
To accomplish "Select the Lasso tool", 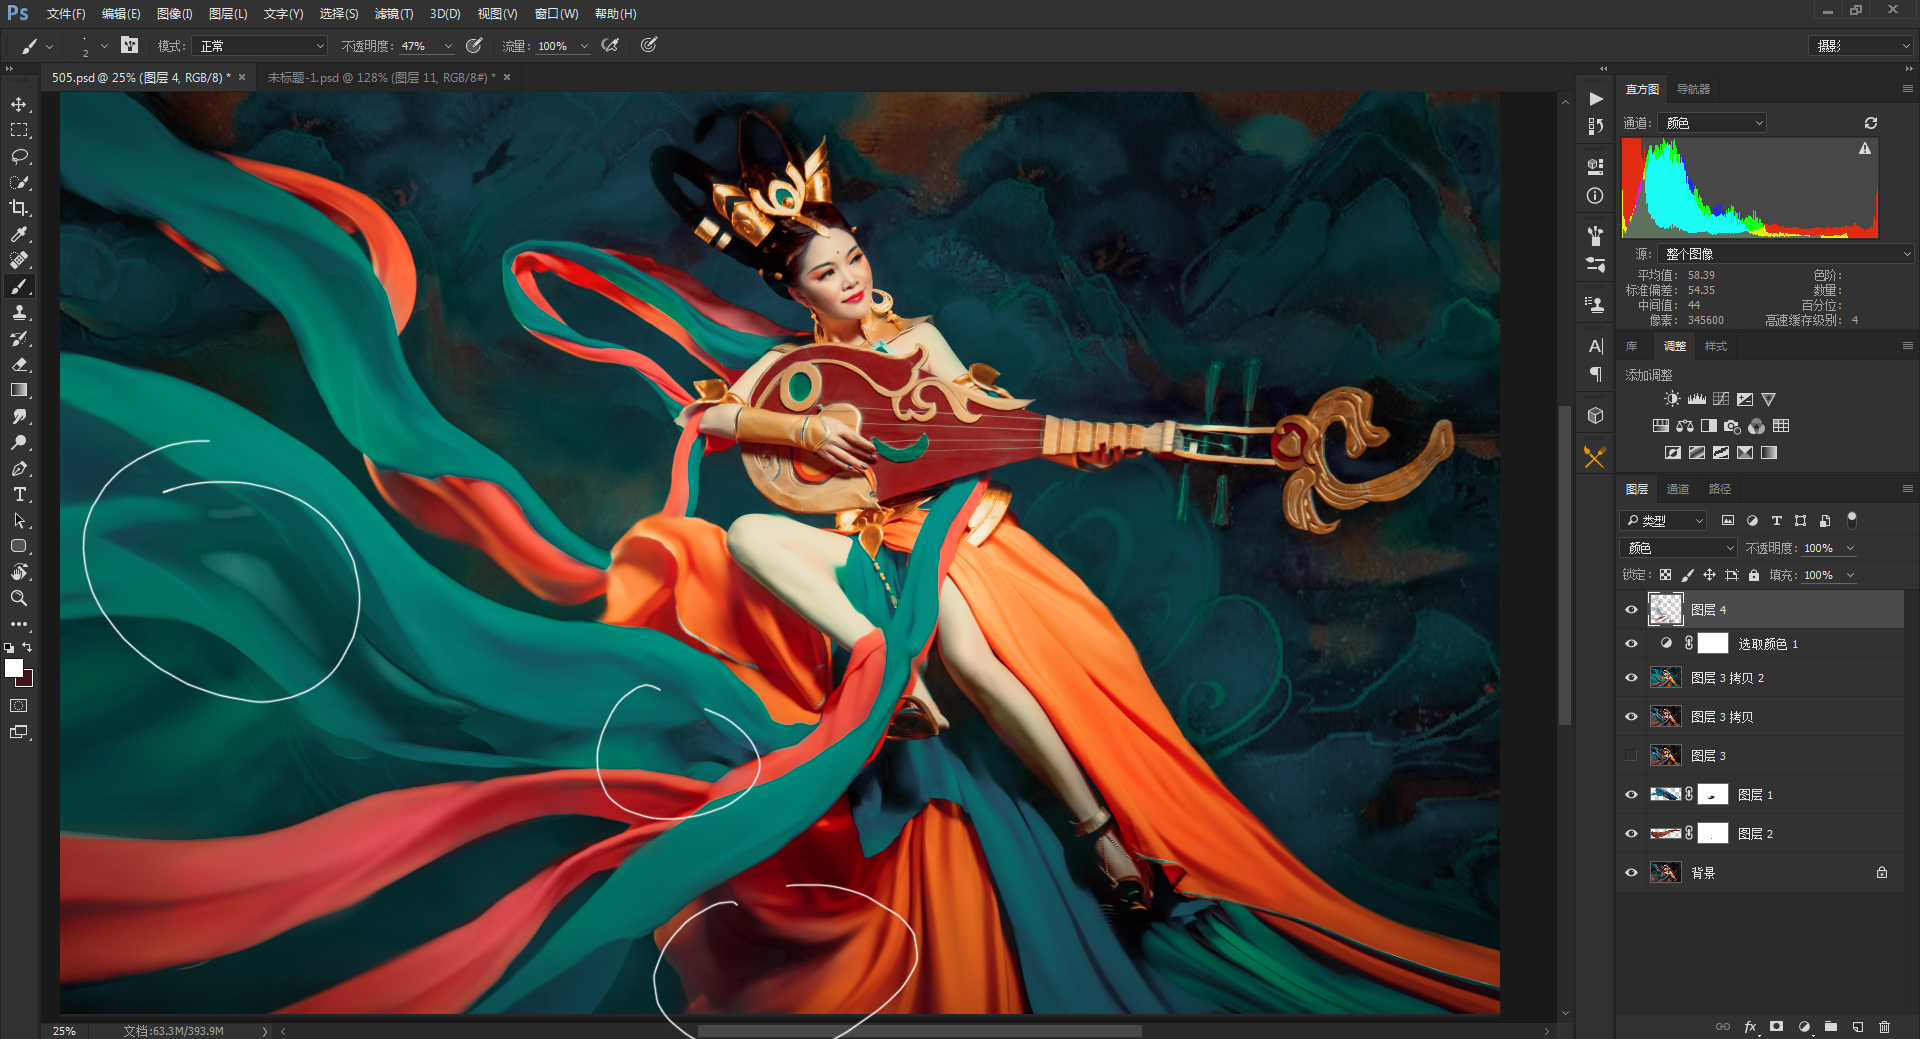I will click(x=19, y=156).
